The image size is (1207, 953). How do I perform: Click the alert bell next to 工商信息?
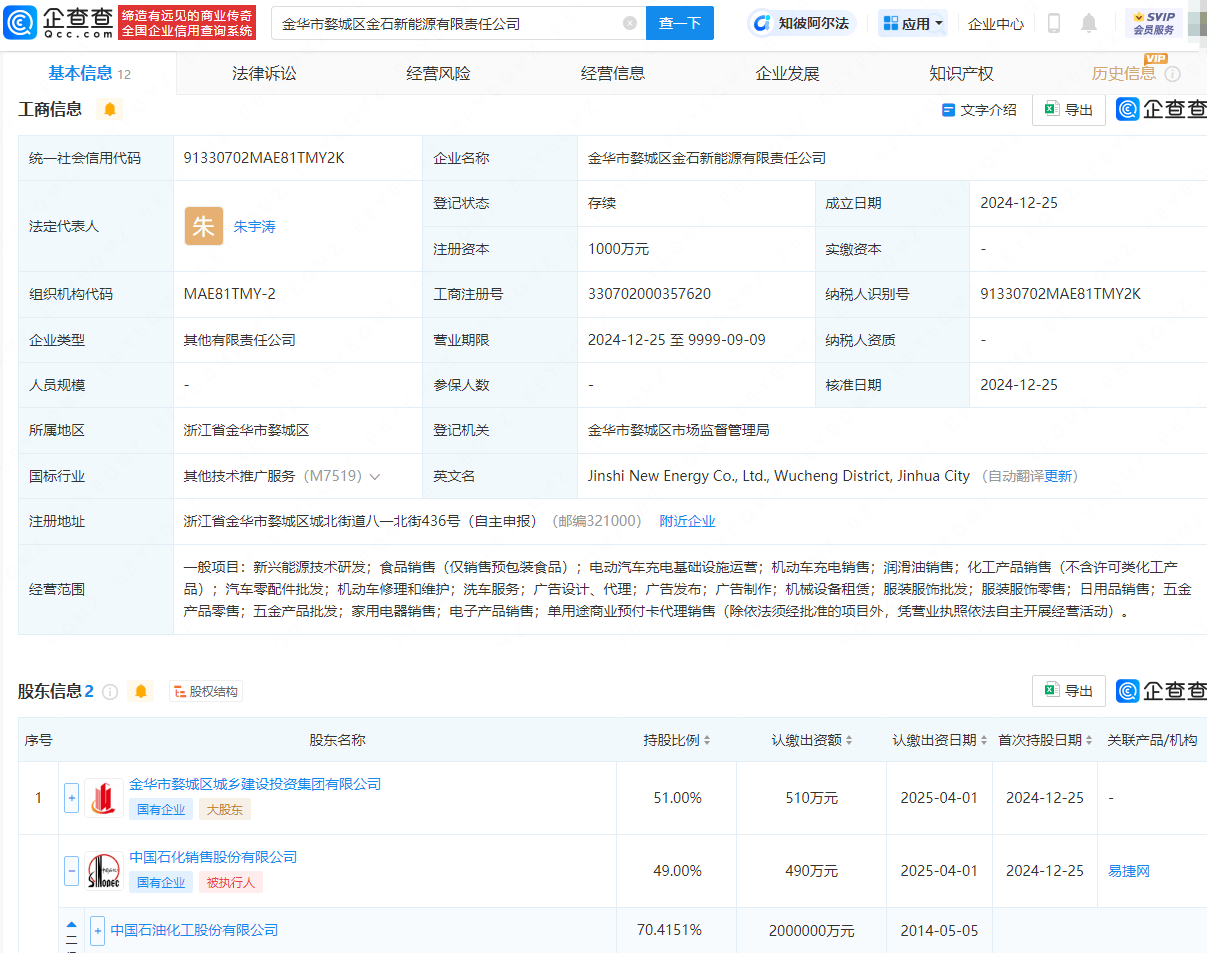tap(110, 109)
